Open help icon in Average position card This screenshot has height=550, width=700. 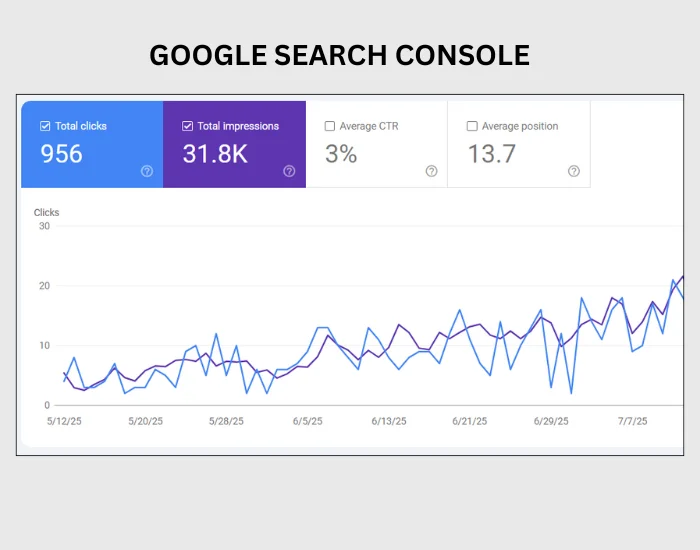(x=574, y=171)
